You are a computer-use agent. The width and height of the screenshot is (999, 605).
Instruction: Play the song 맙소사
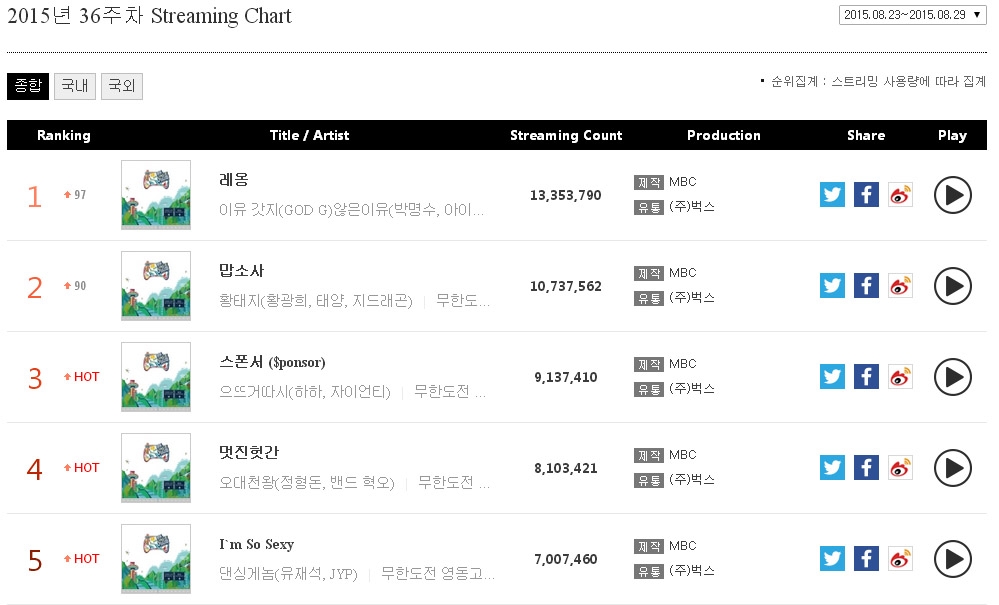[x=952, y=286]
